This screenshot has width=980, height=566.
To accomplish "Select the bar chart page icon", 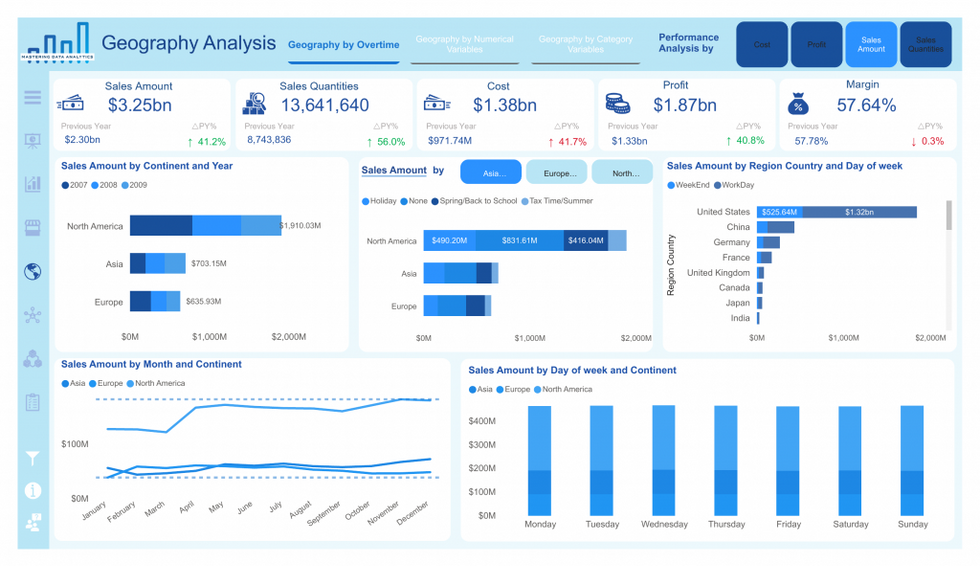I will 32,184.
